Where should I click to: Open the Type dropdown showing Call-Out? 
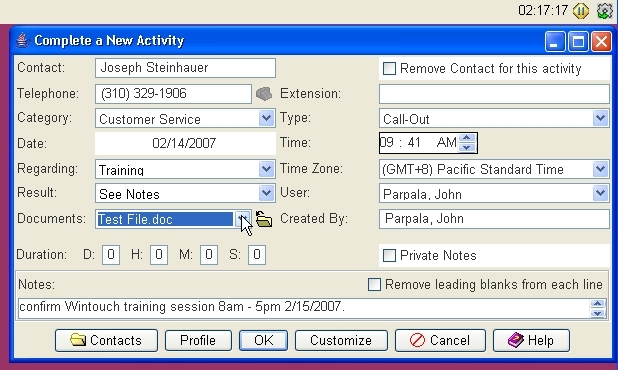[600, 118]
